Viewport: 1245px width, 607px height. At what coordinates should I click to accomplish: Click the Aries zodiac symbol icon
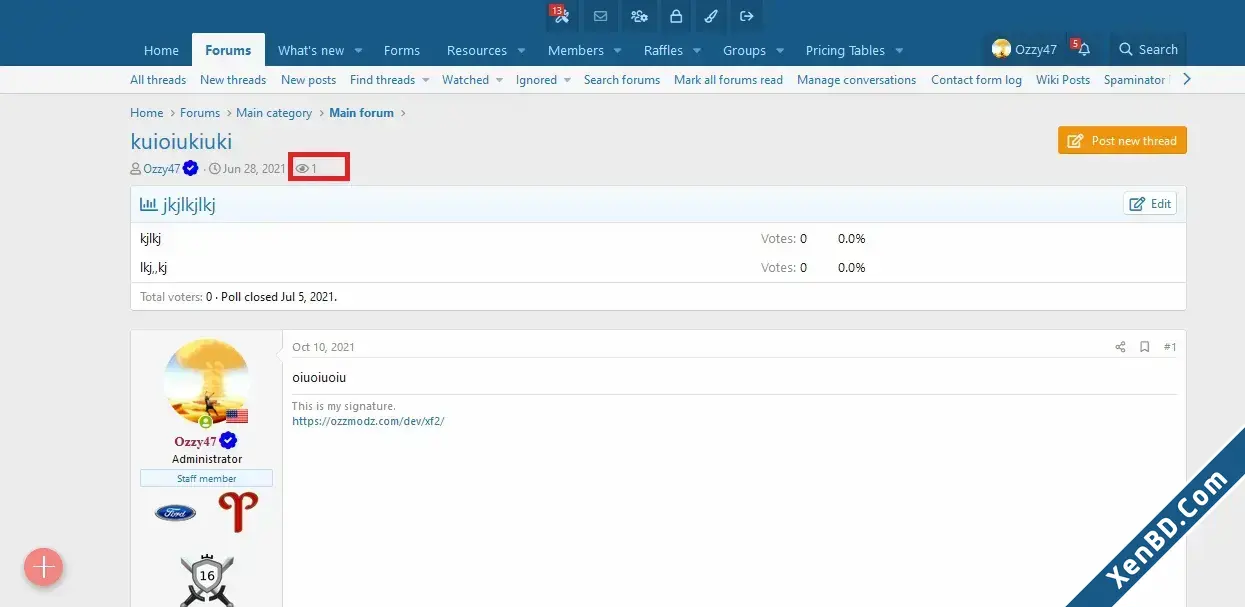click(238, 512)
